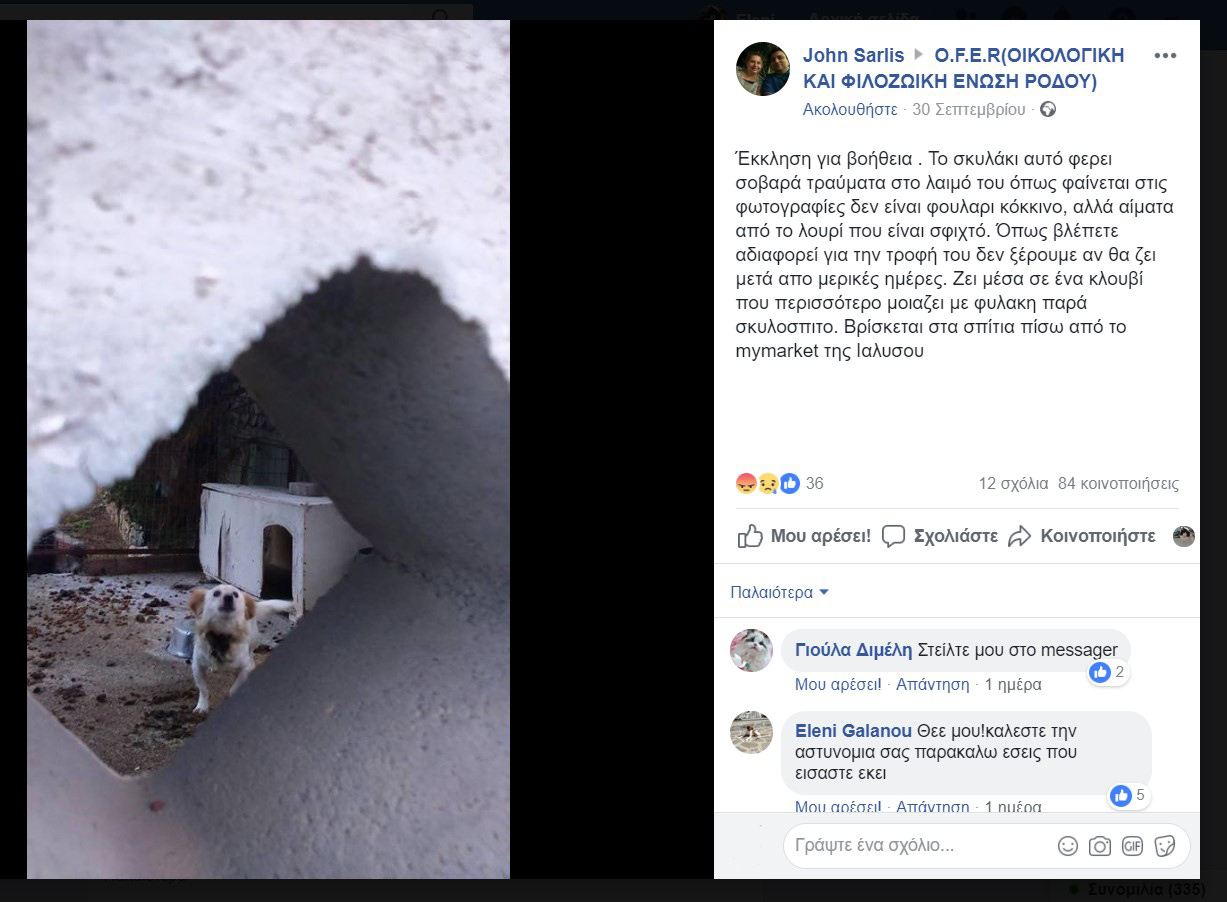Click Απάντηση under Γιούλα Διμέλη's comment

[932, 685]
